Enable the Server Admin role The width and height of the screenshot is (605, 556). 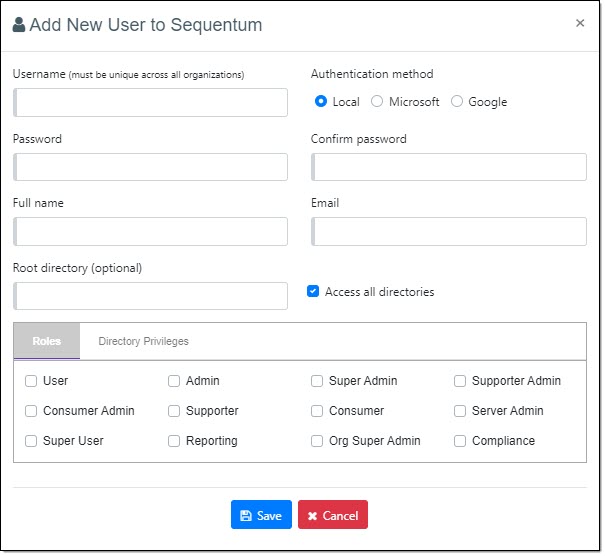[x=461, y=412]
